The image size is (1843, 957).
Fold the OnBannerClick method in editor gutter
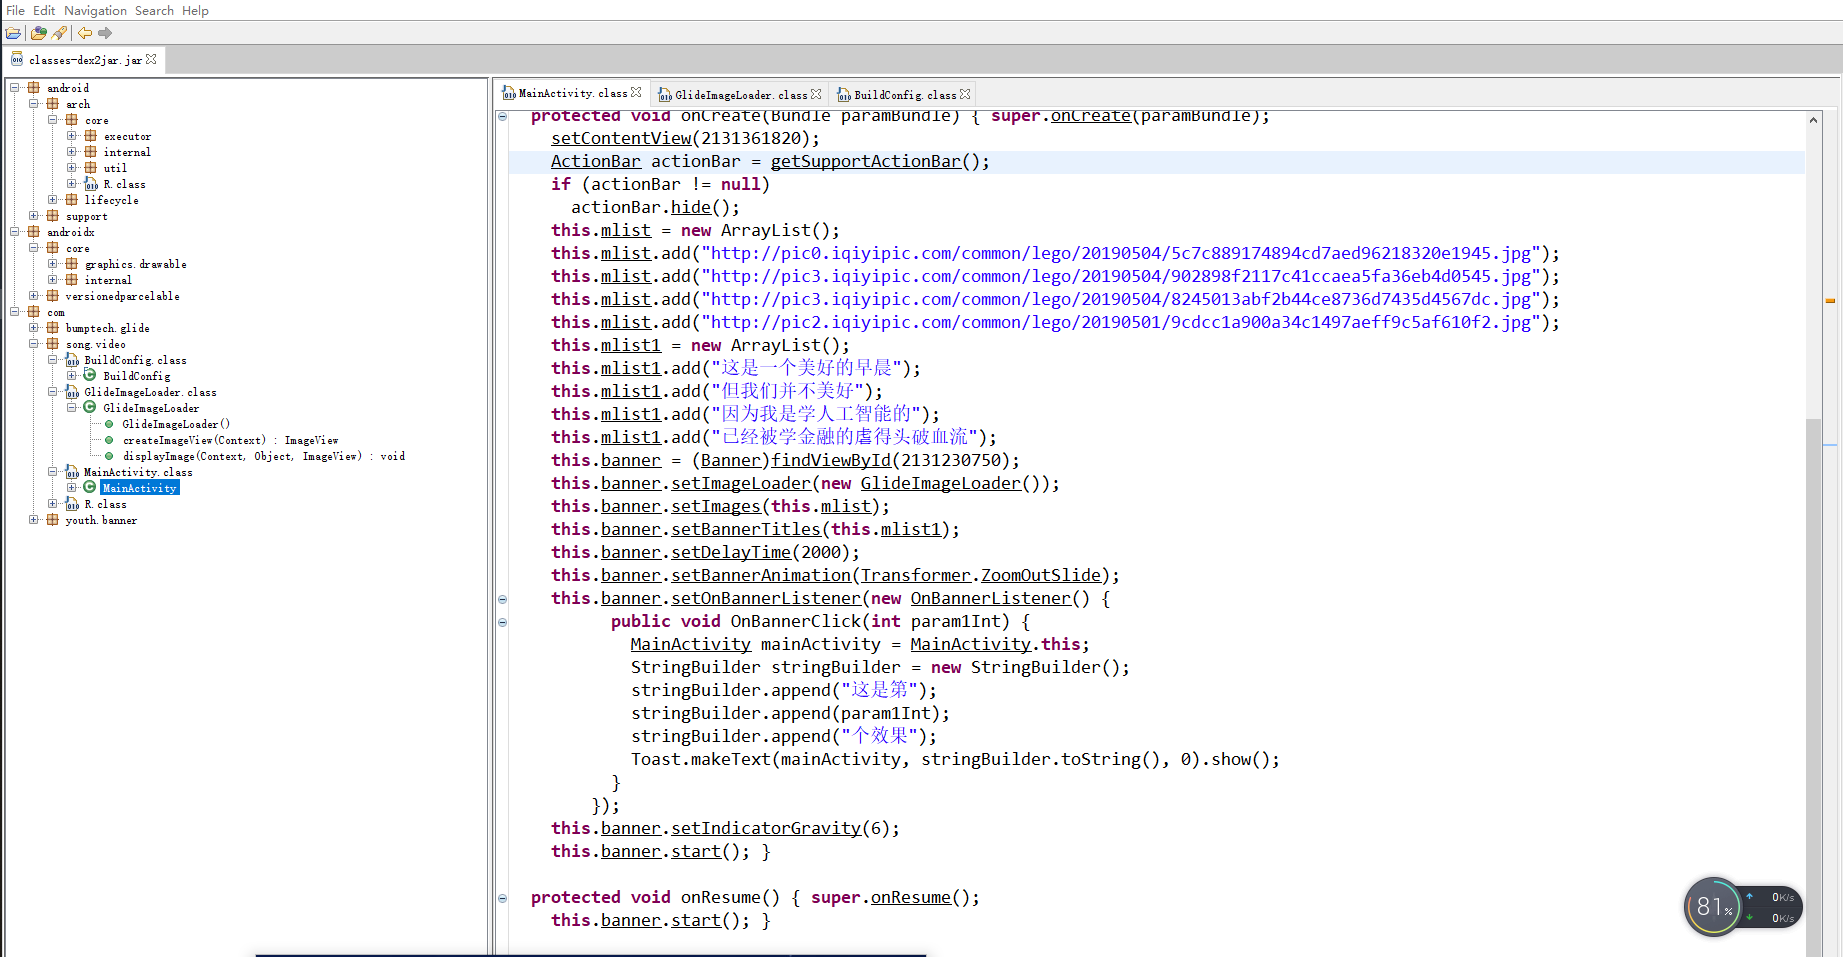[502, 622]
